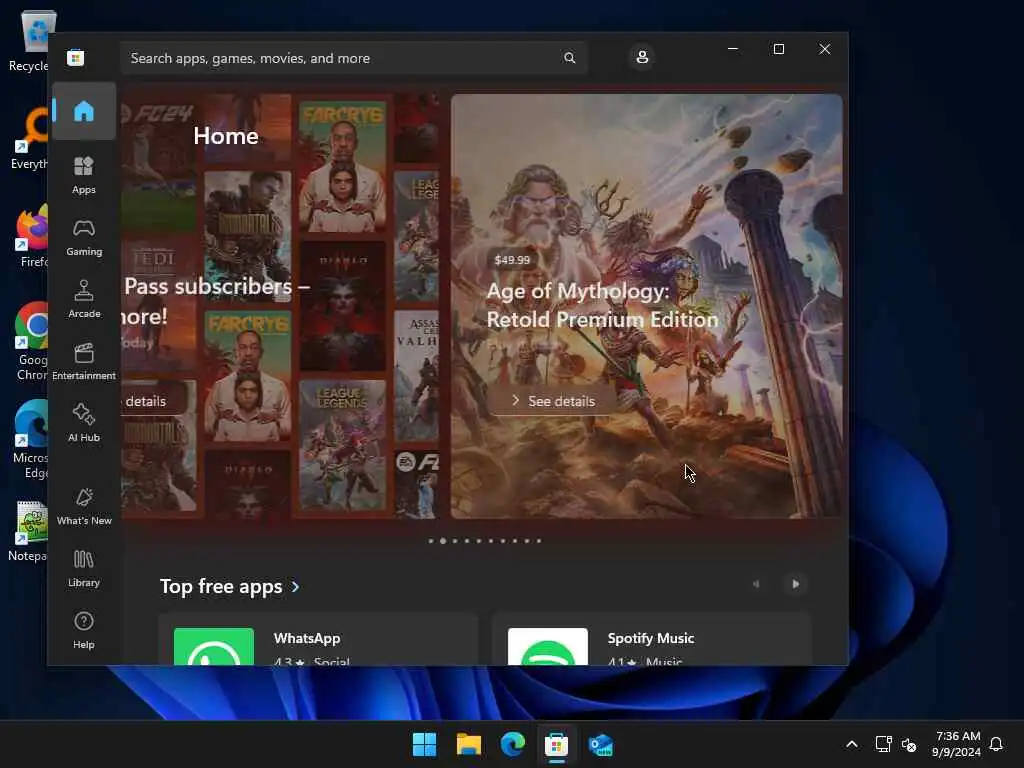
Task: Select the Everything desktop shortcut
Action: click(x=30, y=138)
